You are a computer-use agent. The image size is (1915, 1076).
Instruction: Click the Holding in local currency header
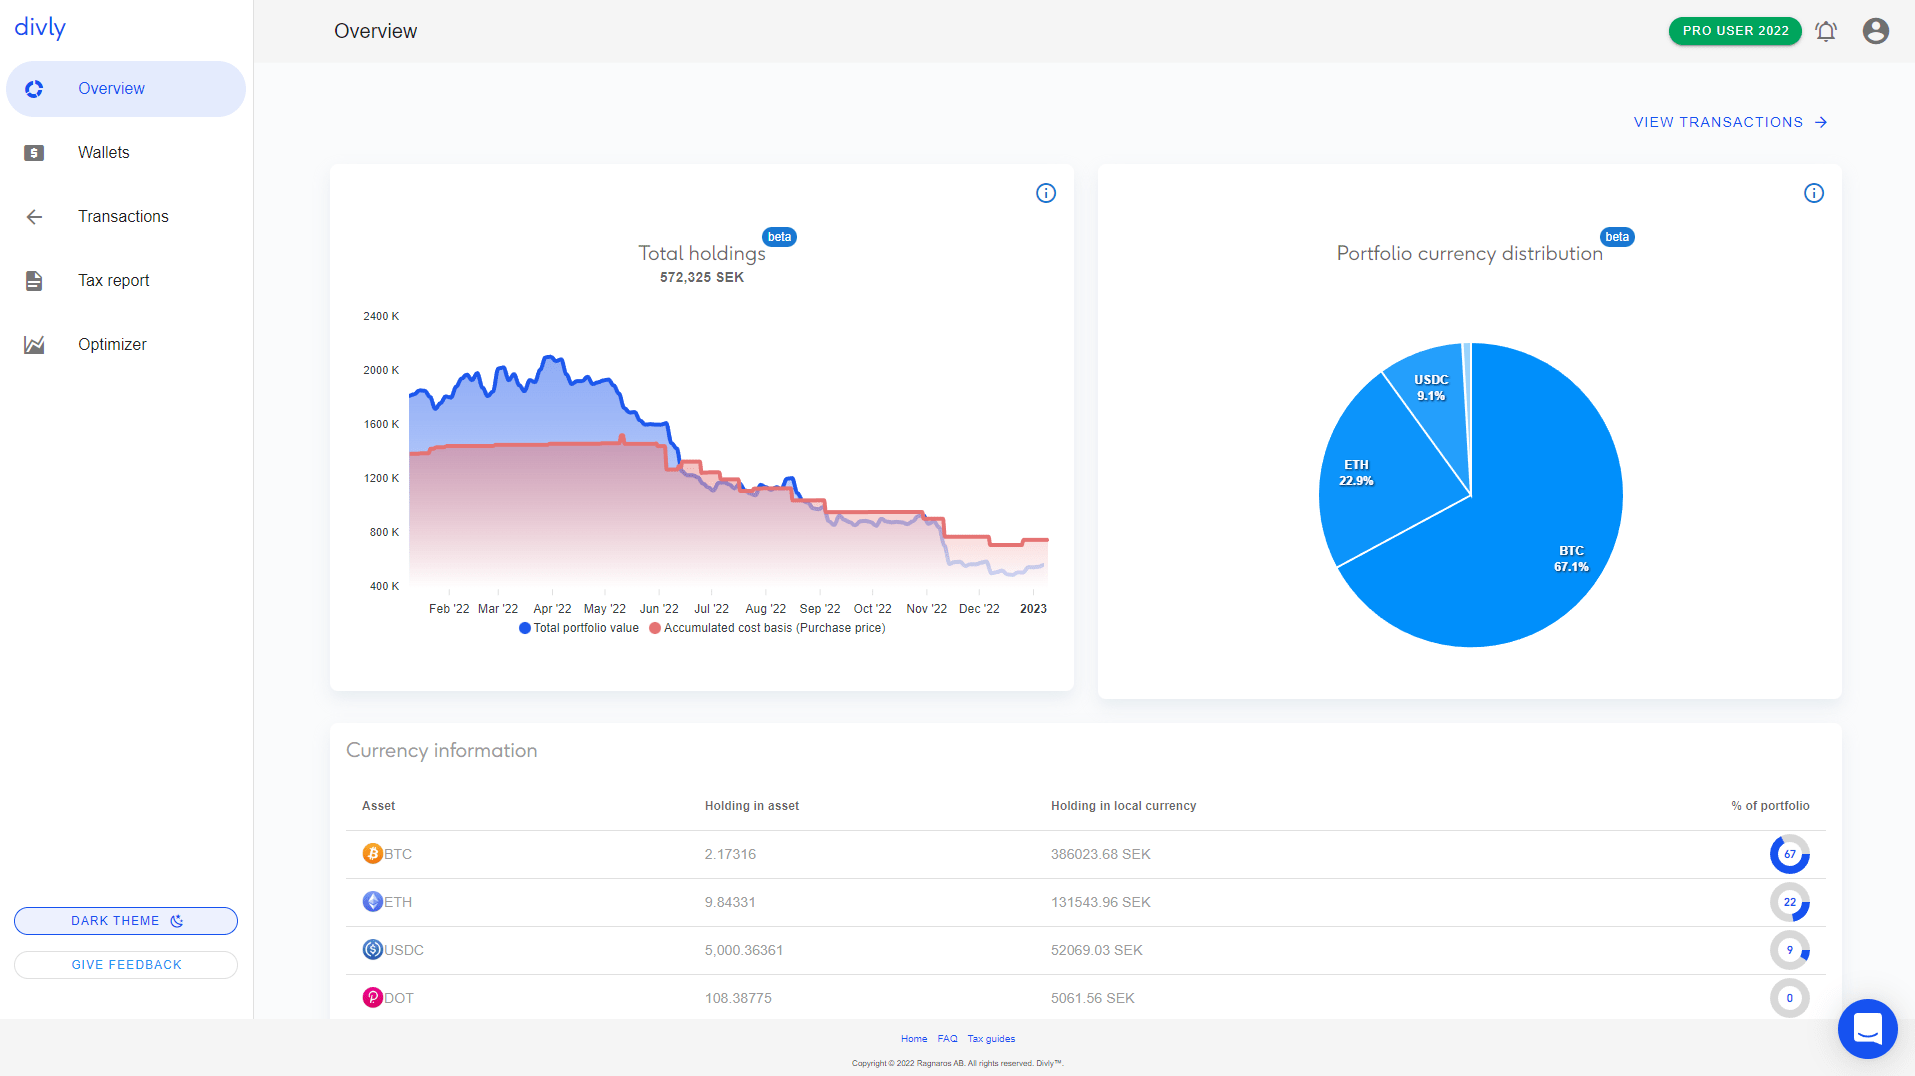pyautogui.click(x=1123, y=806)
